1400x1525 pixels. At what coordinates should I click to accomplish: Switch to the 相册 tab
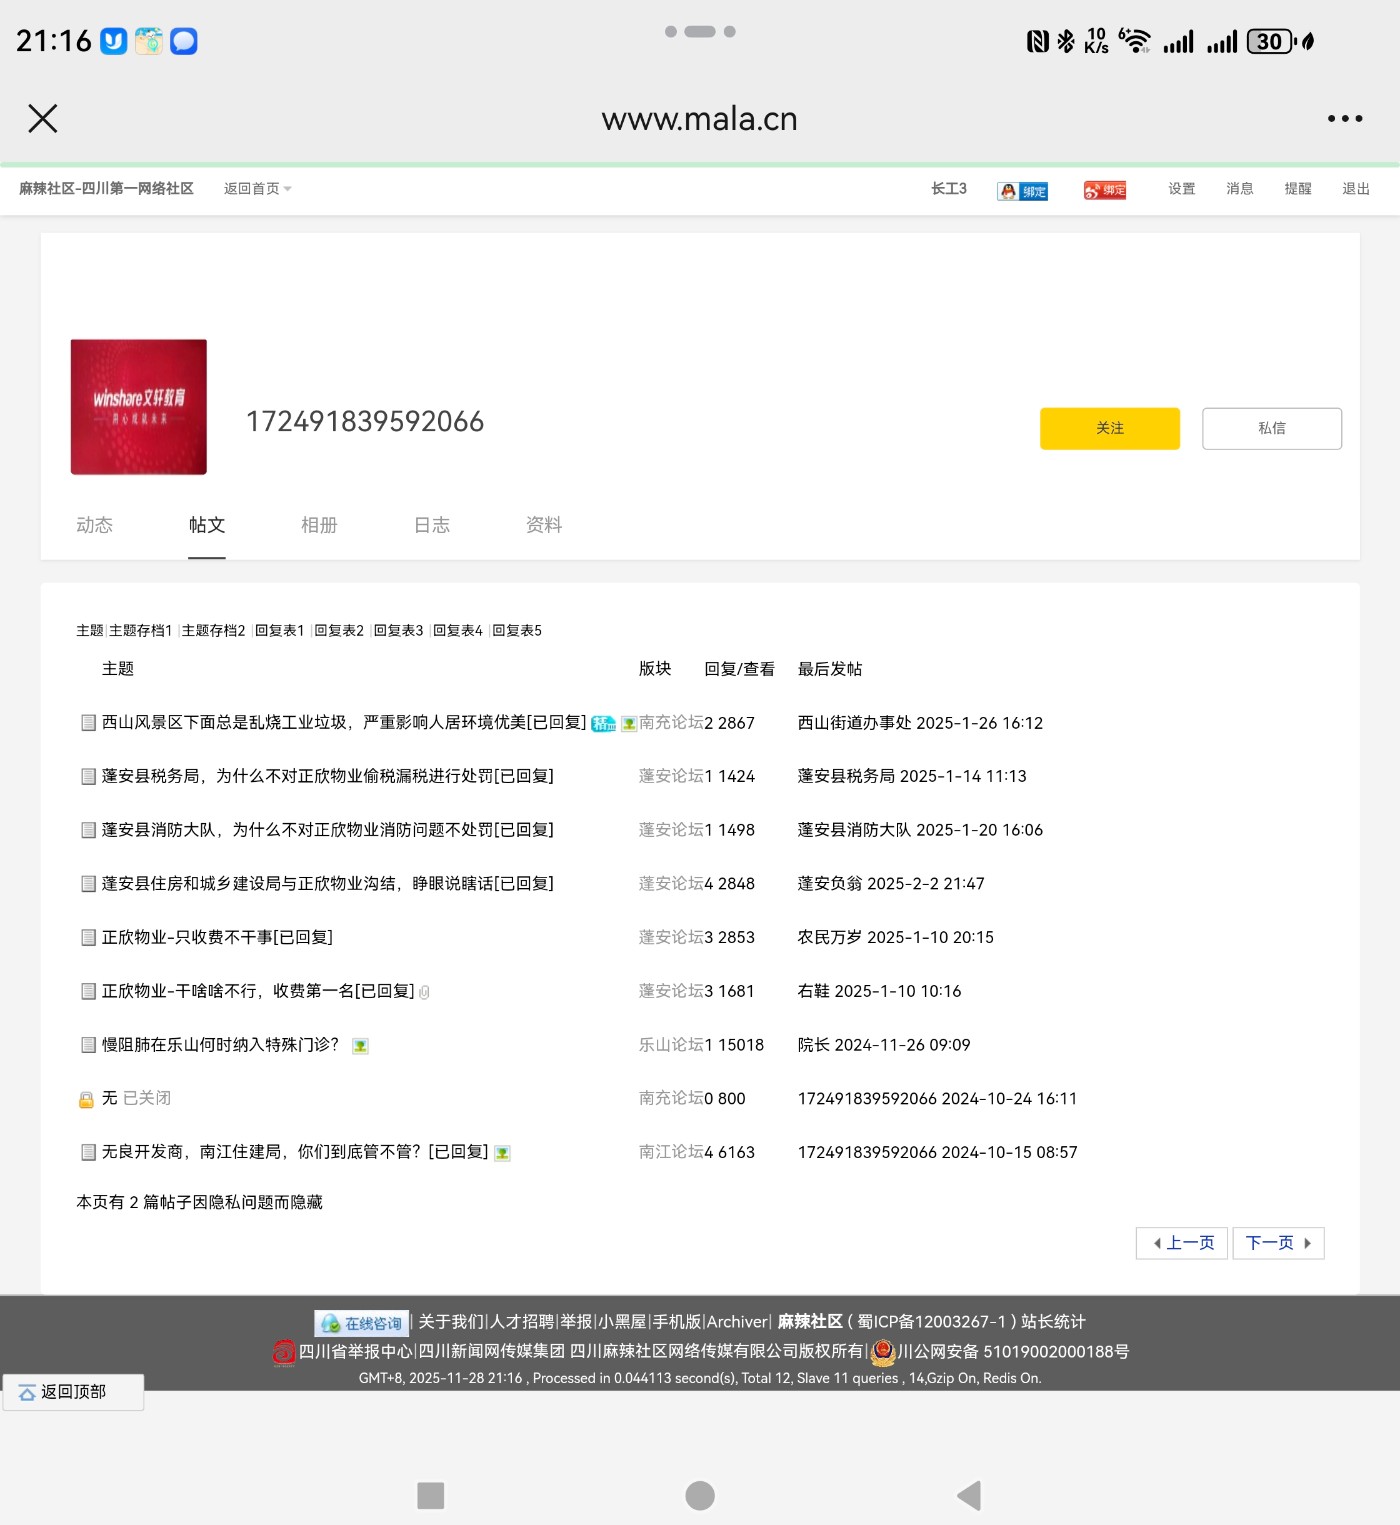click(x=319, y=525)
